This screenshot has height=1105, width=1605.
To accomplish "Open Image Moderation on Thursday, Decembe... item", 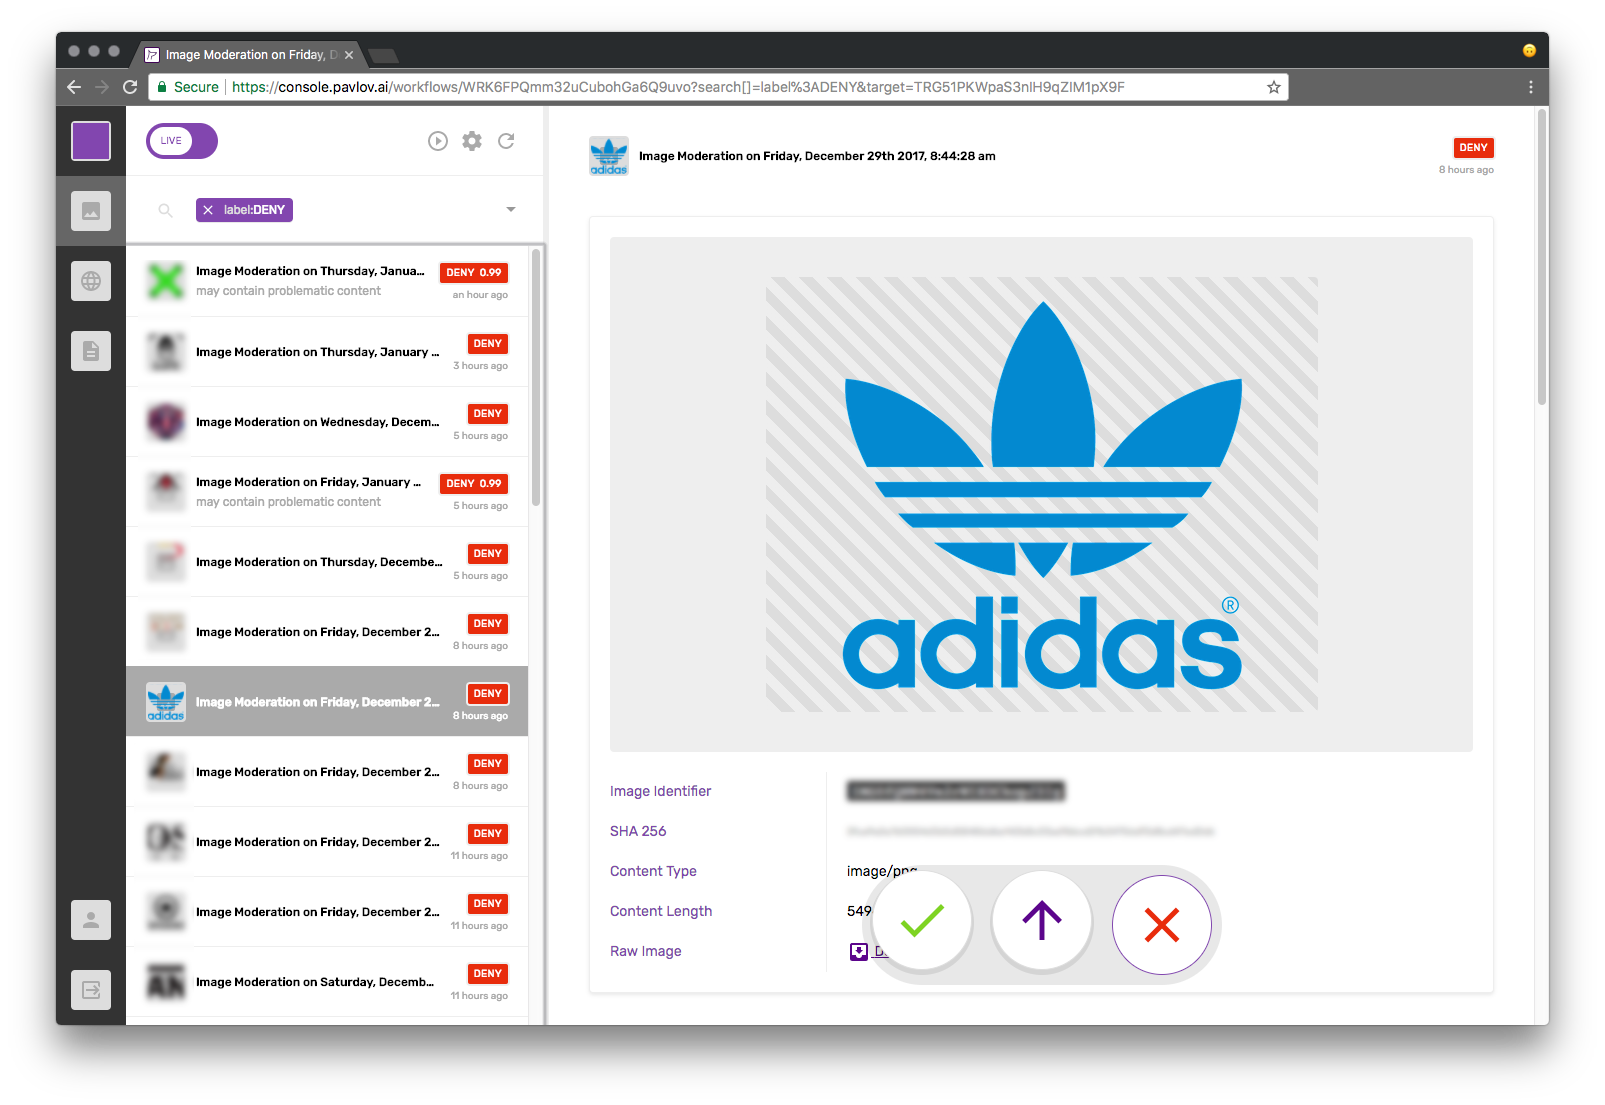I will click(327, 562).
